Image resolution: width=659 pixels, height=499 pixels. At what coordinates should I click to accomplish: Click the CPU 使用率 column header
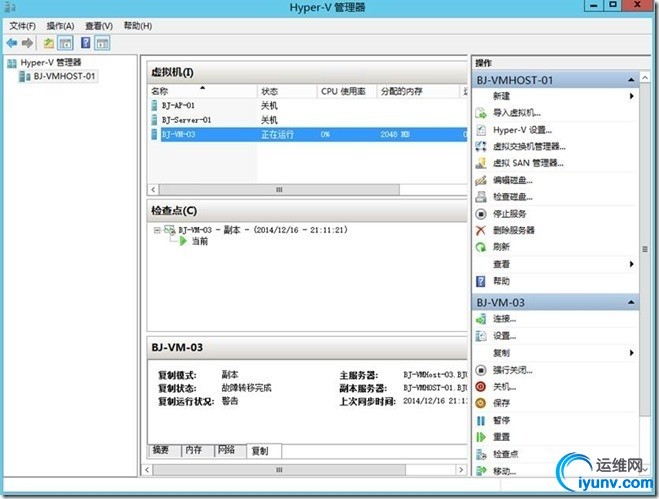346,91
